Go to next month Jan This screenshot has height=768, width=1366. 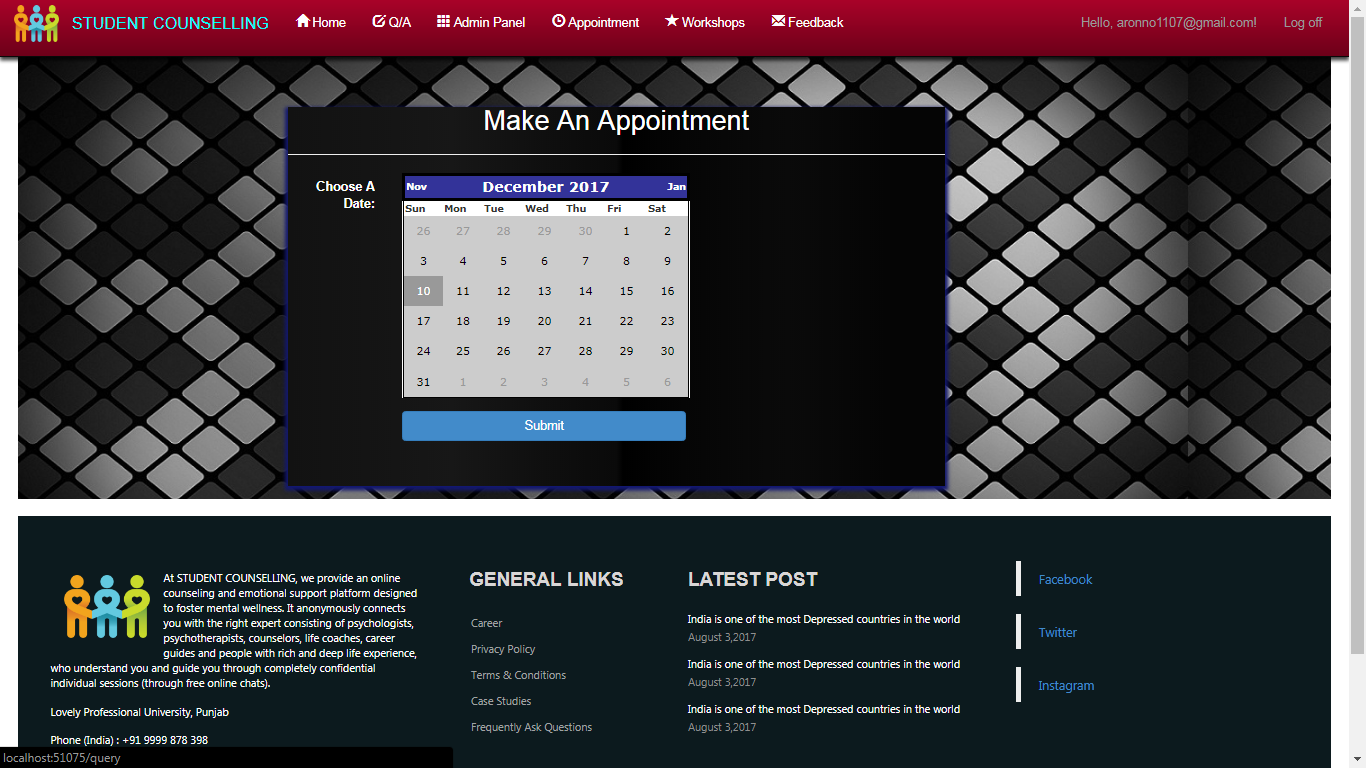pyautogui.click(x=677, y=187)
